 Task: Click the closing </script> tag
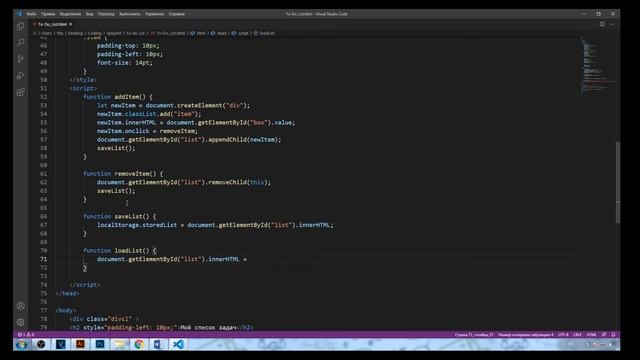pyautogui.click(x=85, y=285)
